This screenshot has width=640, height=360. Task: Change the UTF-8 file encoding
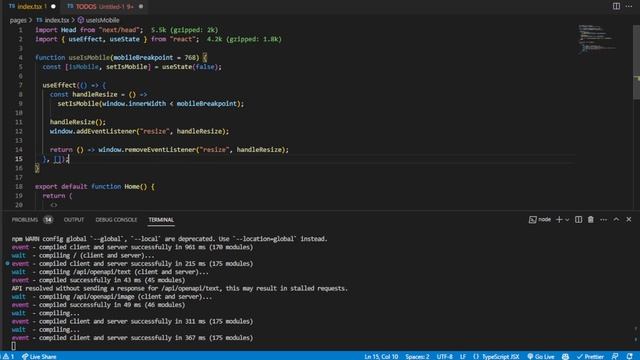444,356
